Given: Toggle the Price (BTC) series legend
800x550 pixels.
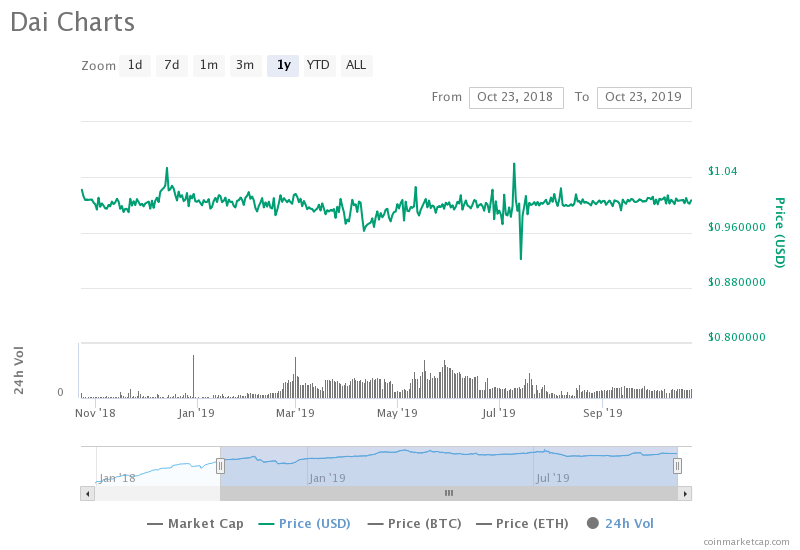Looking at the screenshot, I should [x=414, y=523].
